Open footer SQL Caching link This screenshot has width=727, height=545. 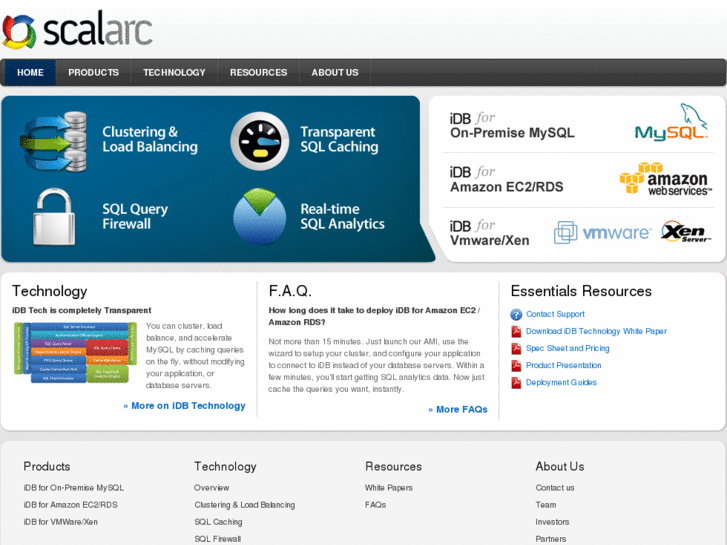[218, 522]
